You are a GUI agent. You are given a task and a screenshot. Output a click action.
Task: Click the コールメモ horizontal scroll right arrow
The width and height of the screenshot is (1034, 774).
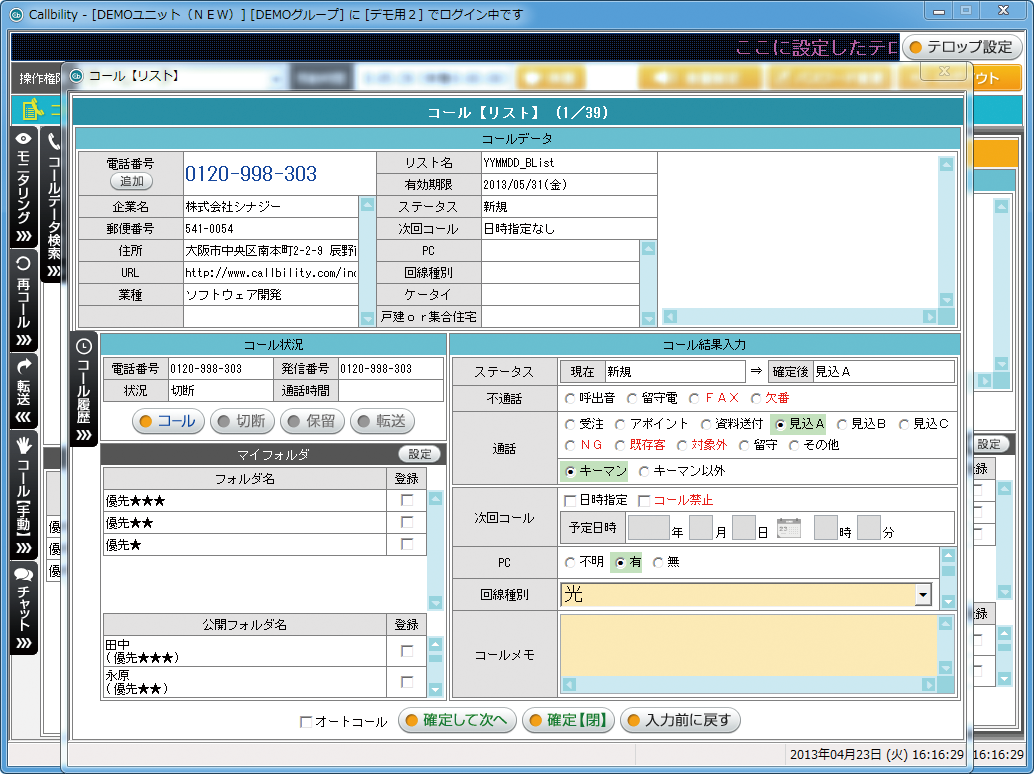(928, 685)
